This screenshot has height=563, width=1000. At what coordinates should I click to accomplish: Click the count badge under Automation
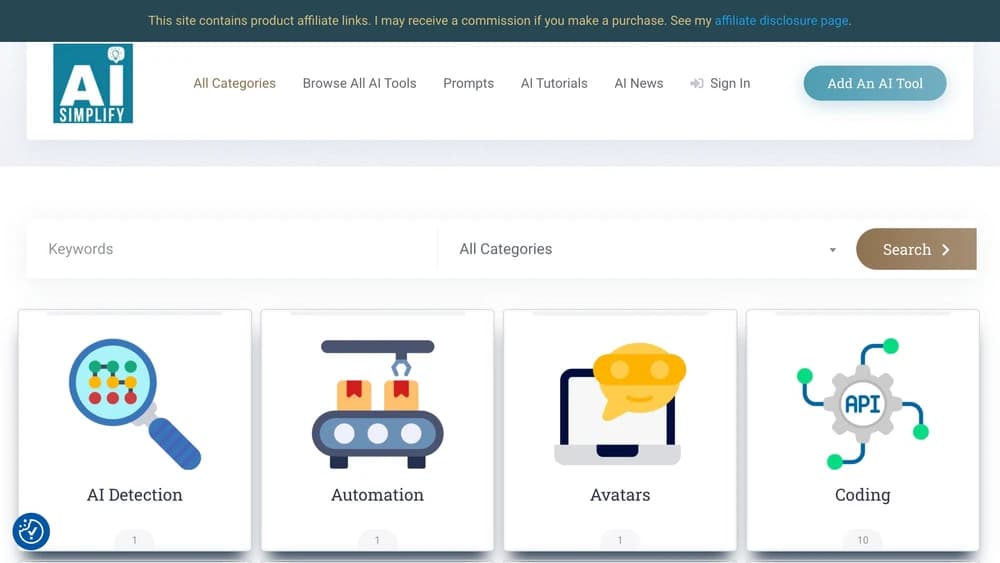[378, 539]
